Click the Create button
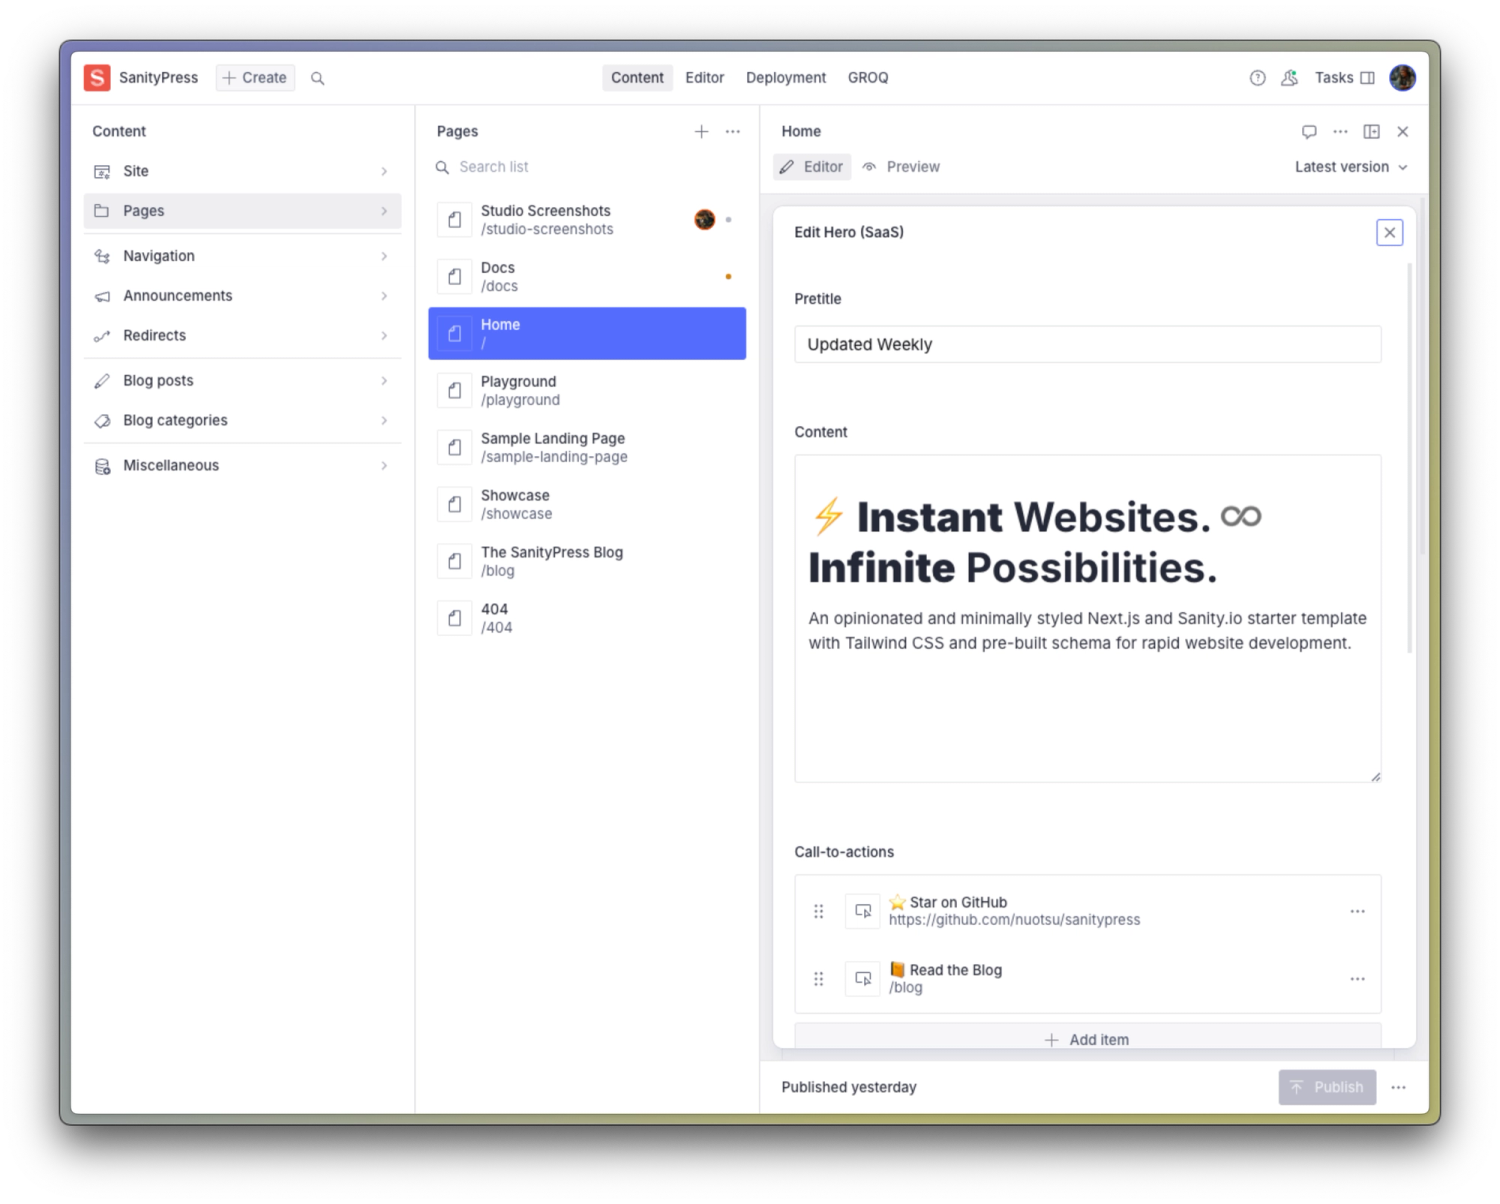This screenshot has height=1204, width=1500. tap(255, 78)
